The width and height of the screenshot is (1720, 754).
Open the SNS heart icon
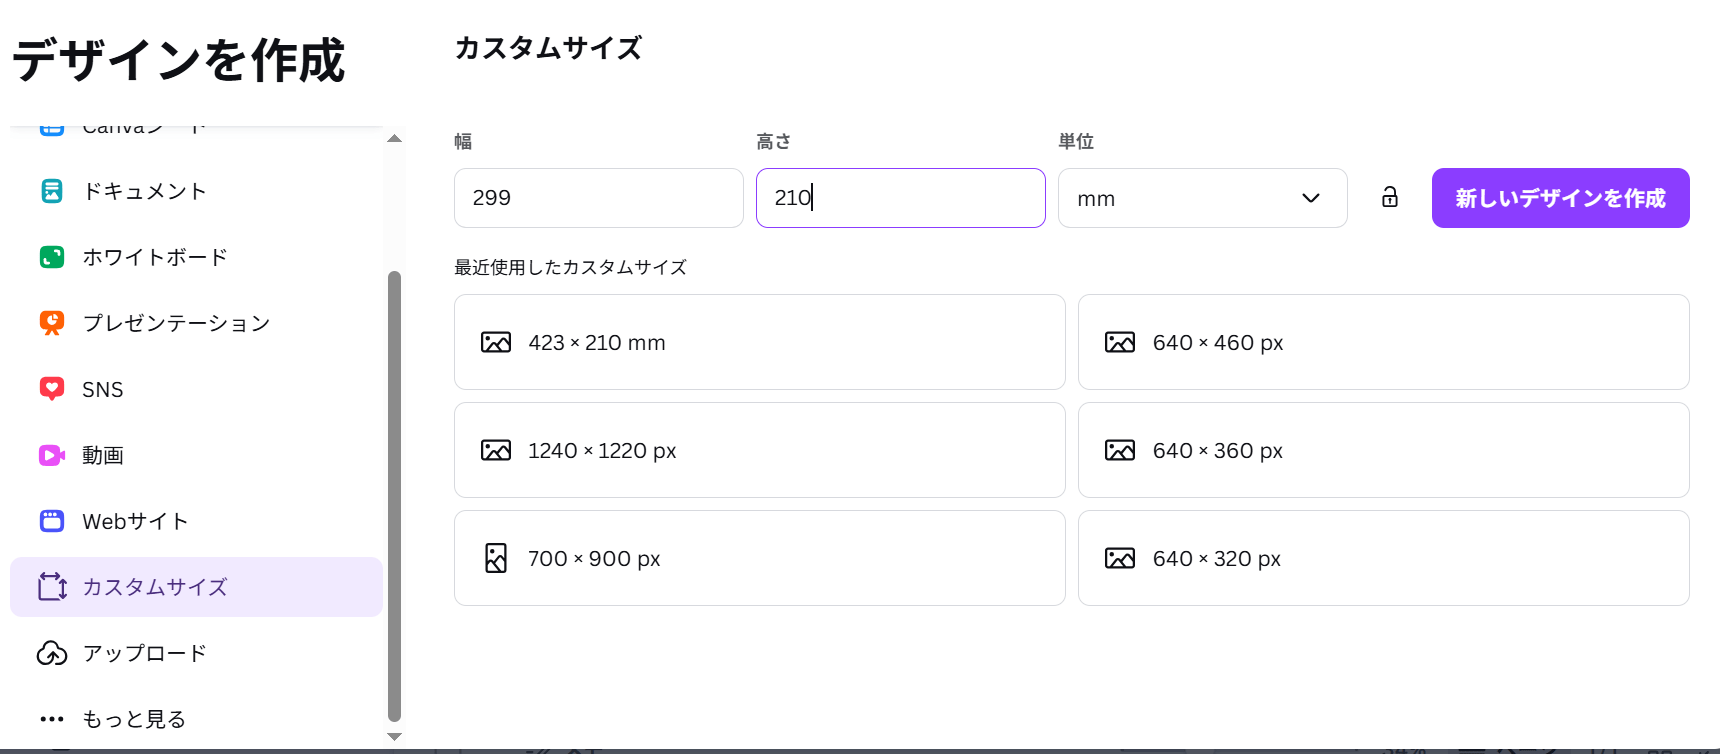click(x=52, y=389)
